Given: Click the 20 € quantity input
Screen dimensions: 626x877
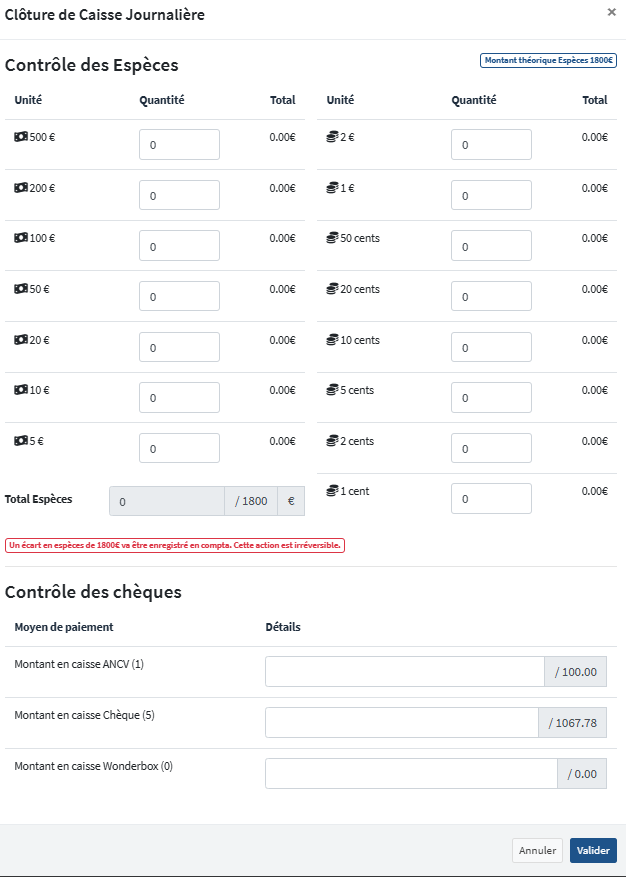Looking at the screenshot, I should (179, 347).
